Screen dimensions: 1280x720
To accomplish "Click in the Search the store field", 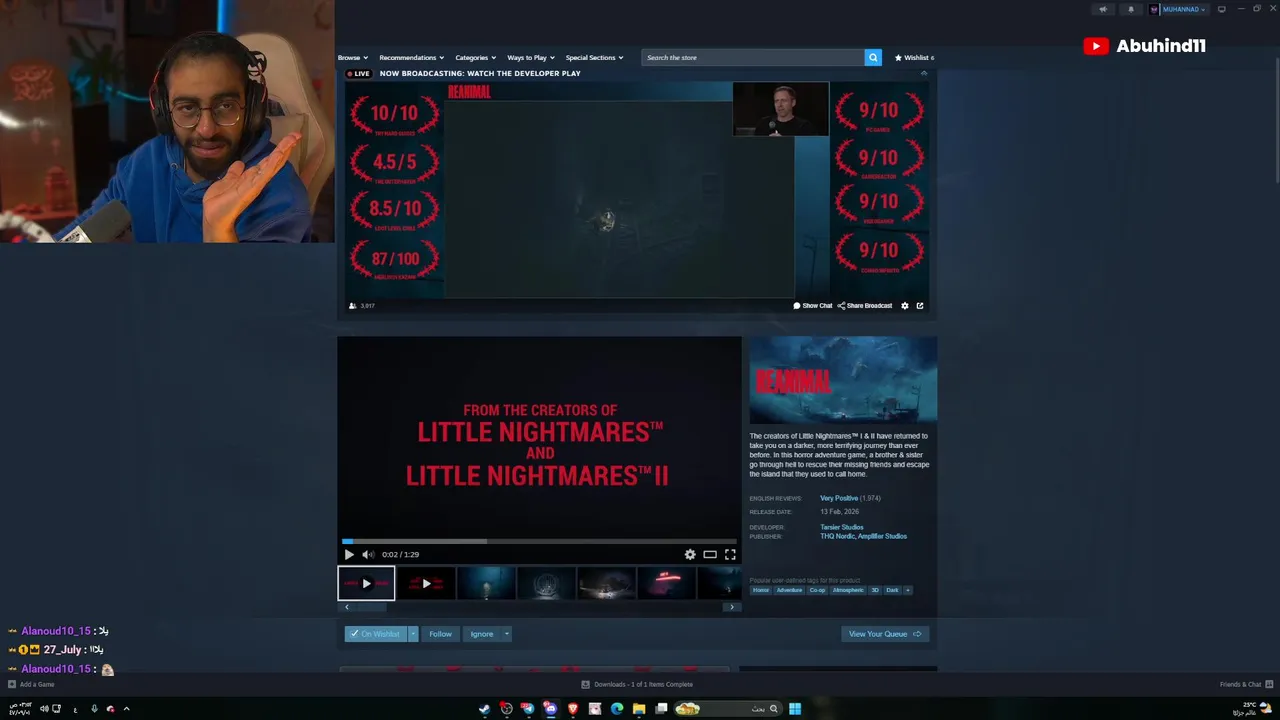I will click(x=752, y=58).
